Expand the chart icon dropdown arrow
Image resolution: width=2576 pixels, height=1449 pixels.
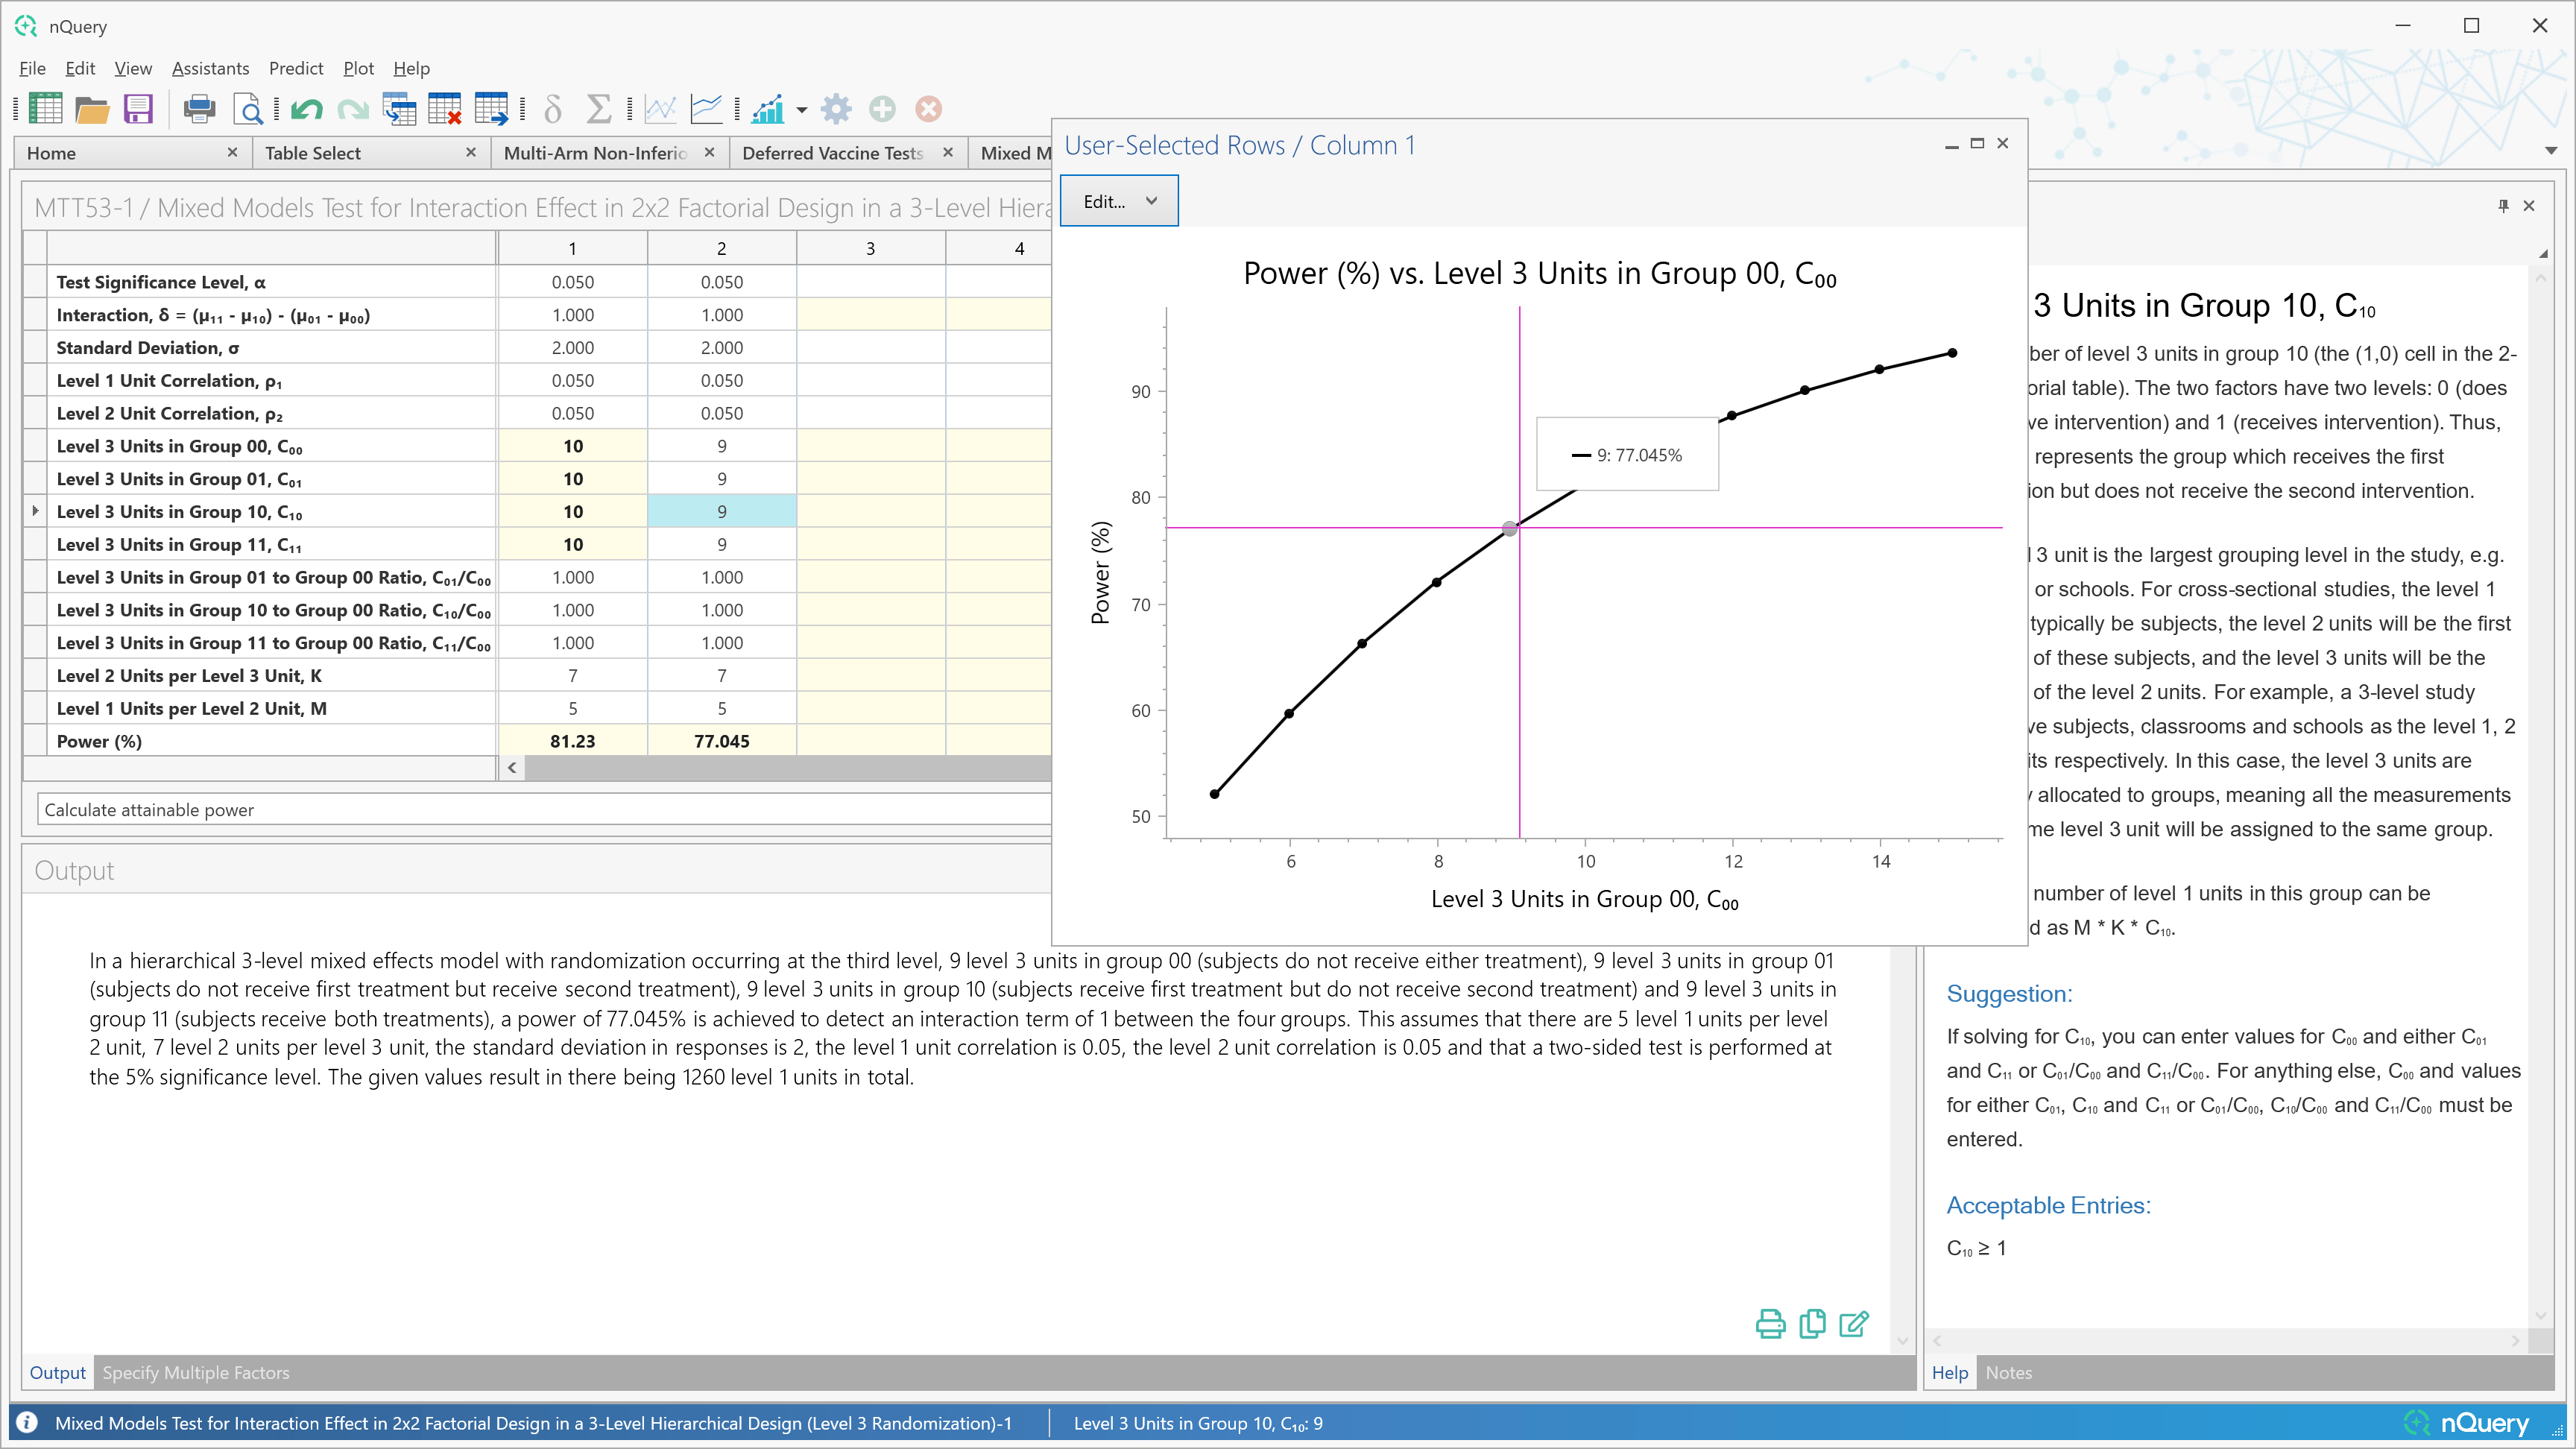802,110
